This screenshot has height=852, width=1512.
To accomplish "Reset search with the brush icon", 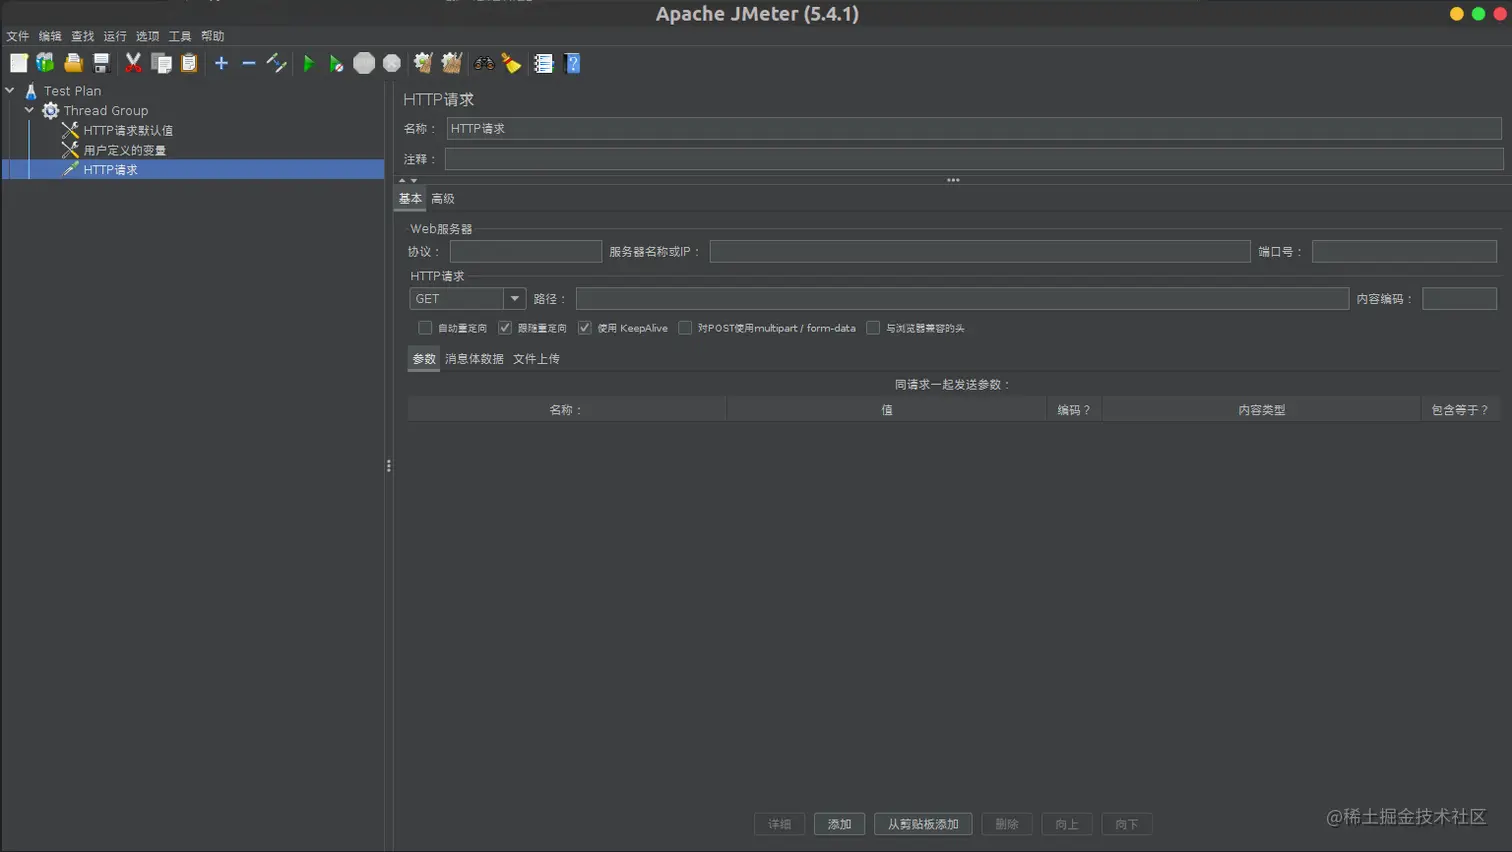I will 512,63.
